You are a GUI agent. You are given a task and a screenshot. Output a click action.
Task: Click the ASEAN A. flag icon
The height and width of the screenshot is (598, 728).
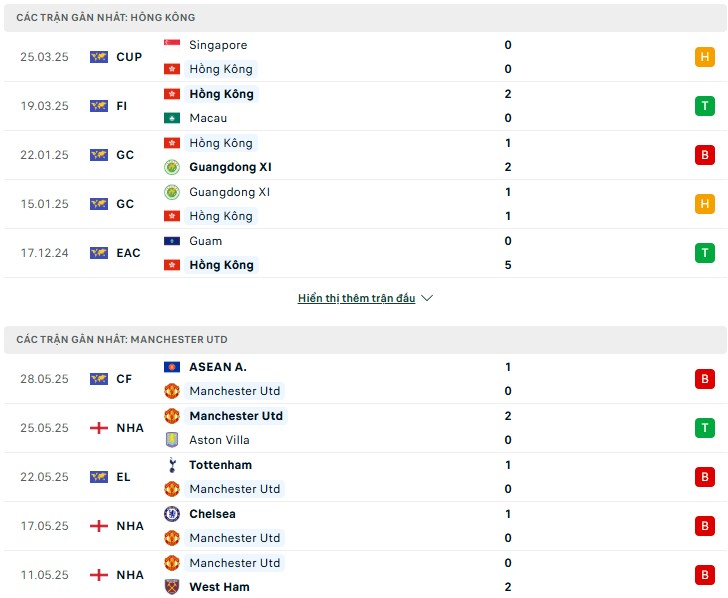[172, 367]
